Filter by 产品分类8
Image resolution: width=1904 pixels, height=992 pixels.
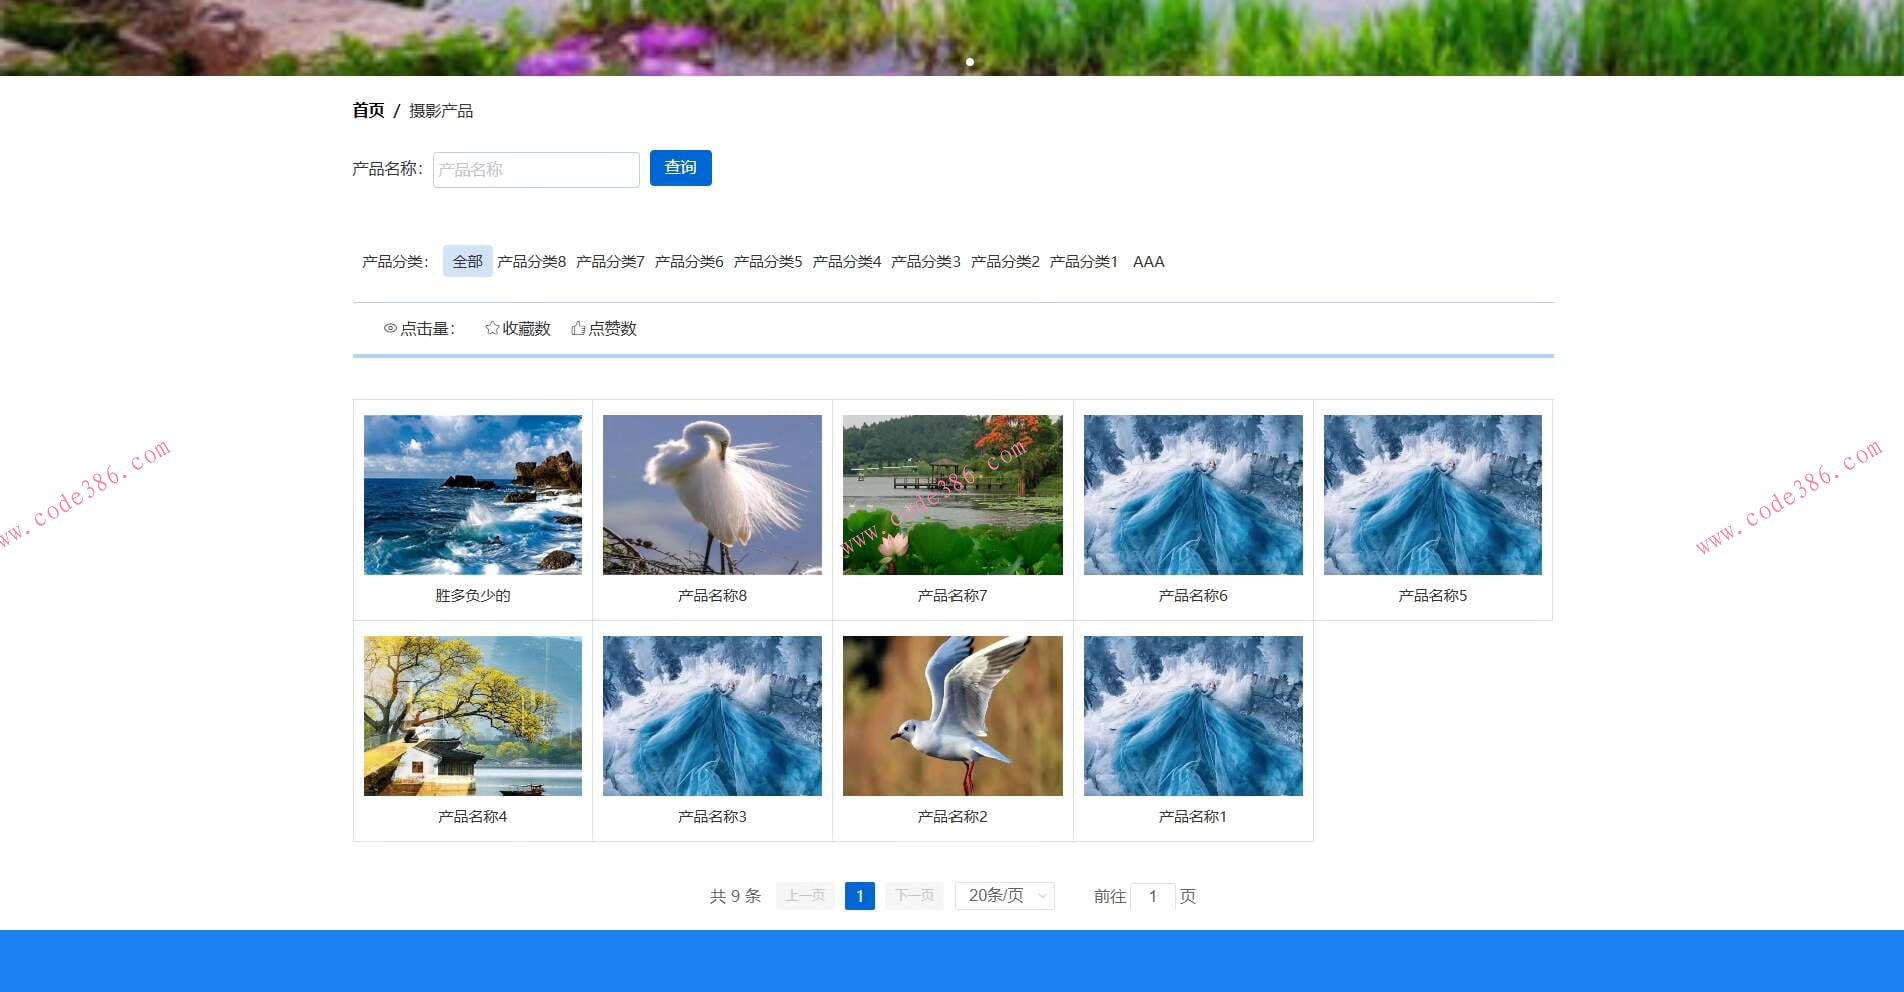pos(531,262)
